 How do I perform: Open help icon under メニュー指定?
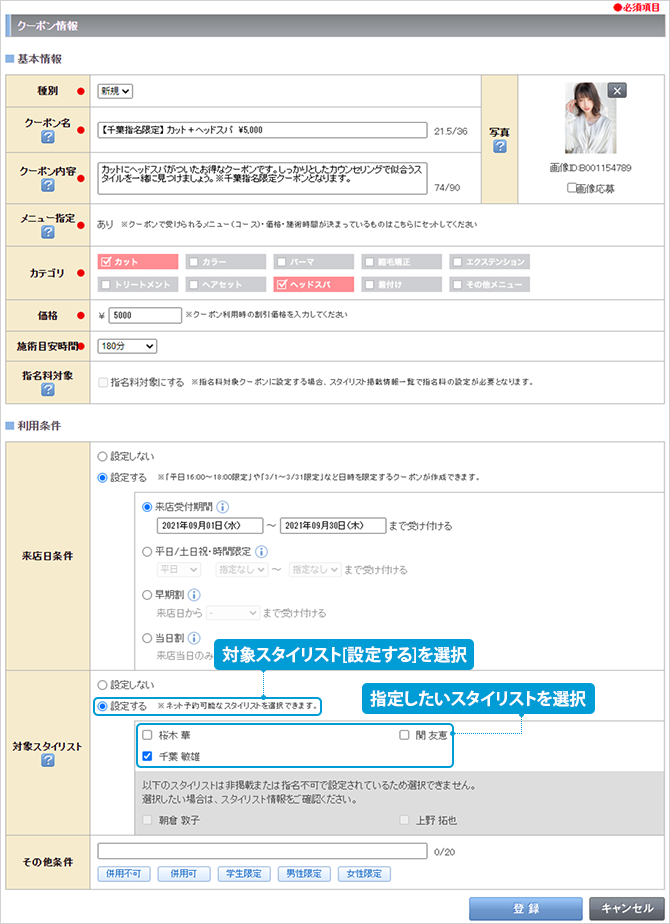click(47, 232)
